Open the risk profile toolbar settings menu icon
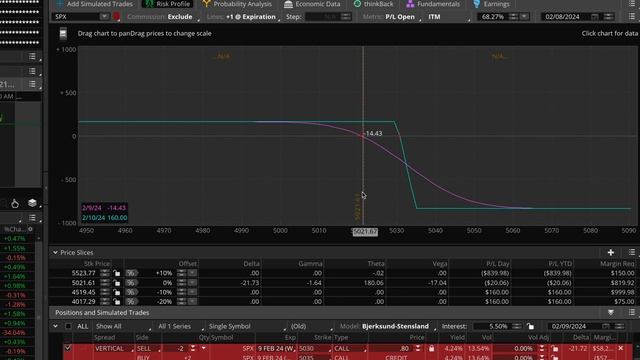The width and height of the screenshot is (640, 360). (631, 17)
